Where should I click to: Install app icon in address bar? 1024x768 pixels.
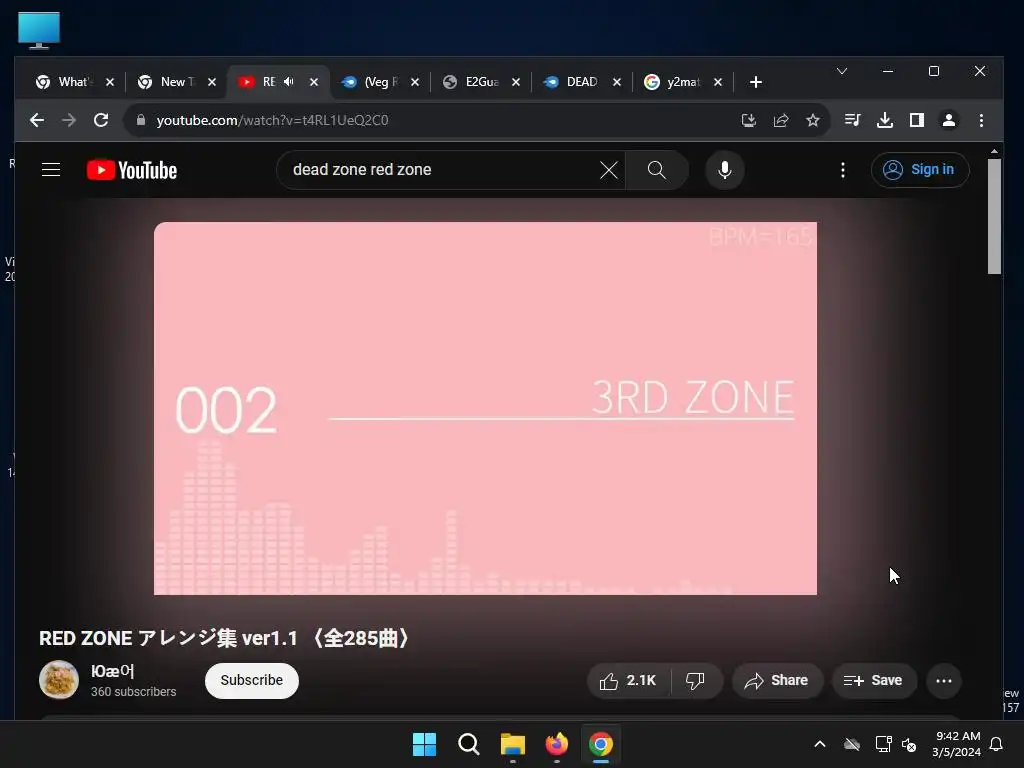click(x=748, y=120)
